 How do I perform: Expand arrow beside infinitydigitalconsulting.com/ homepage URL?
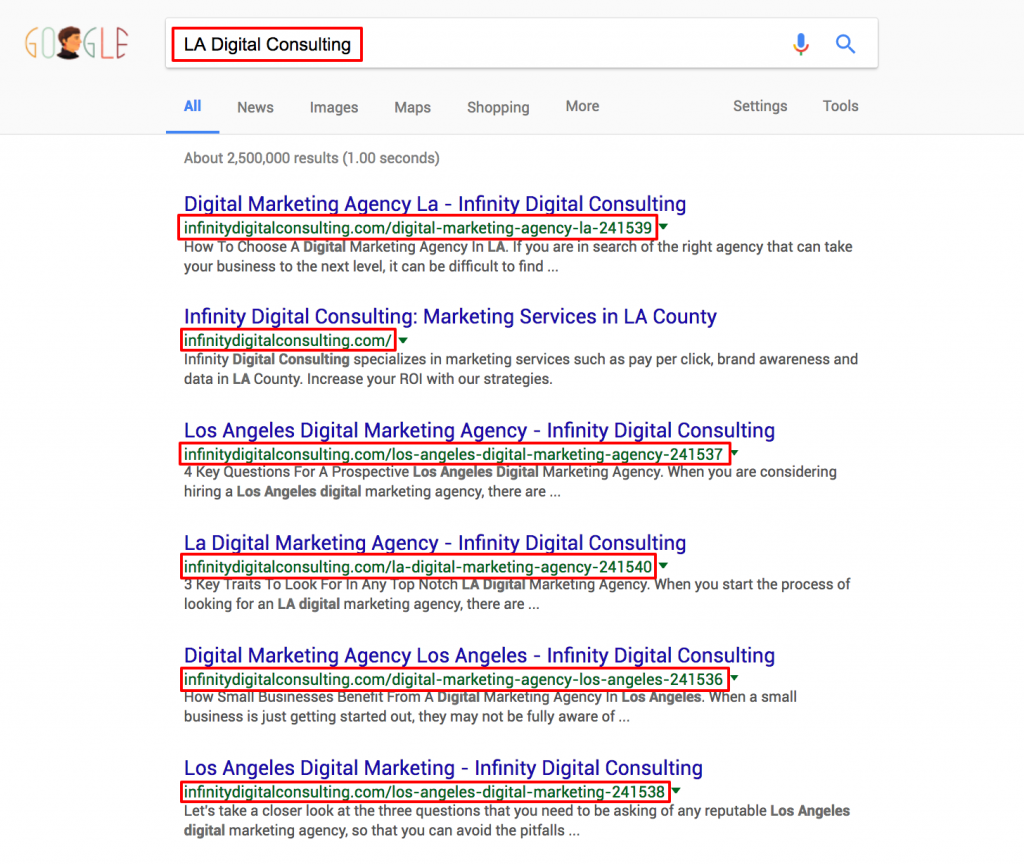[x=403, y=341]
